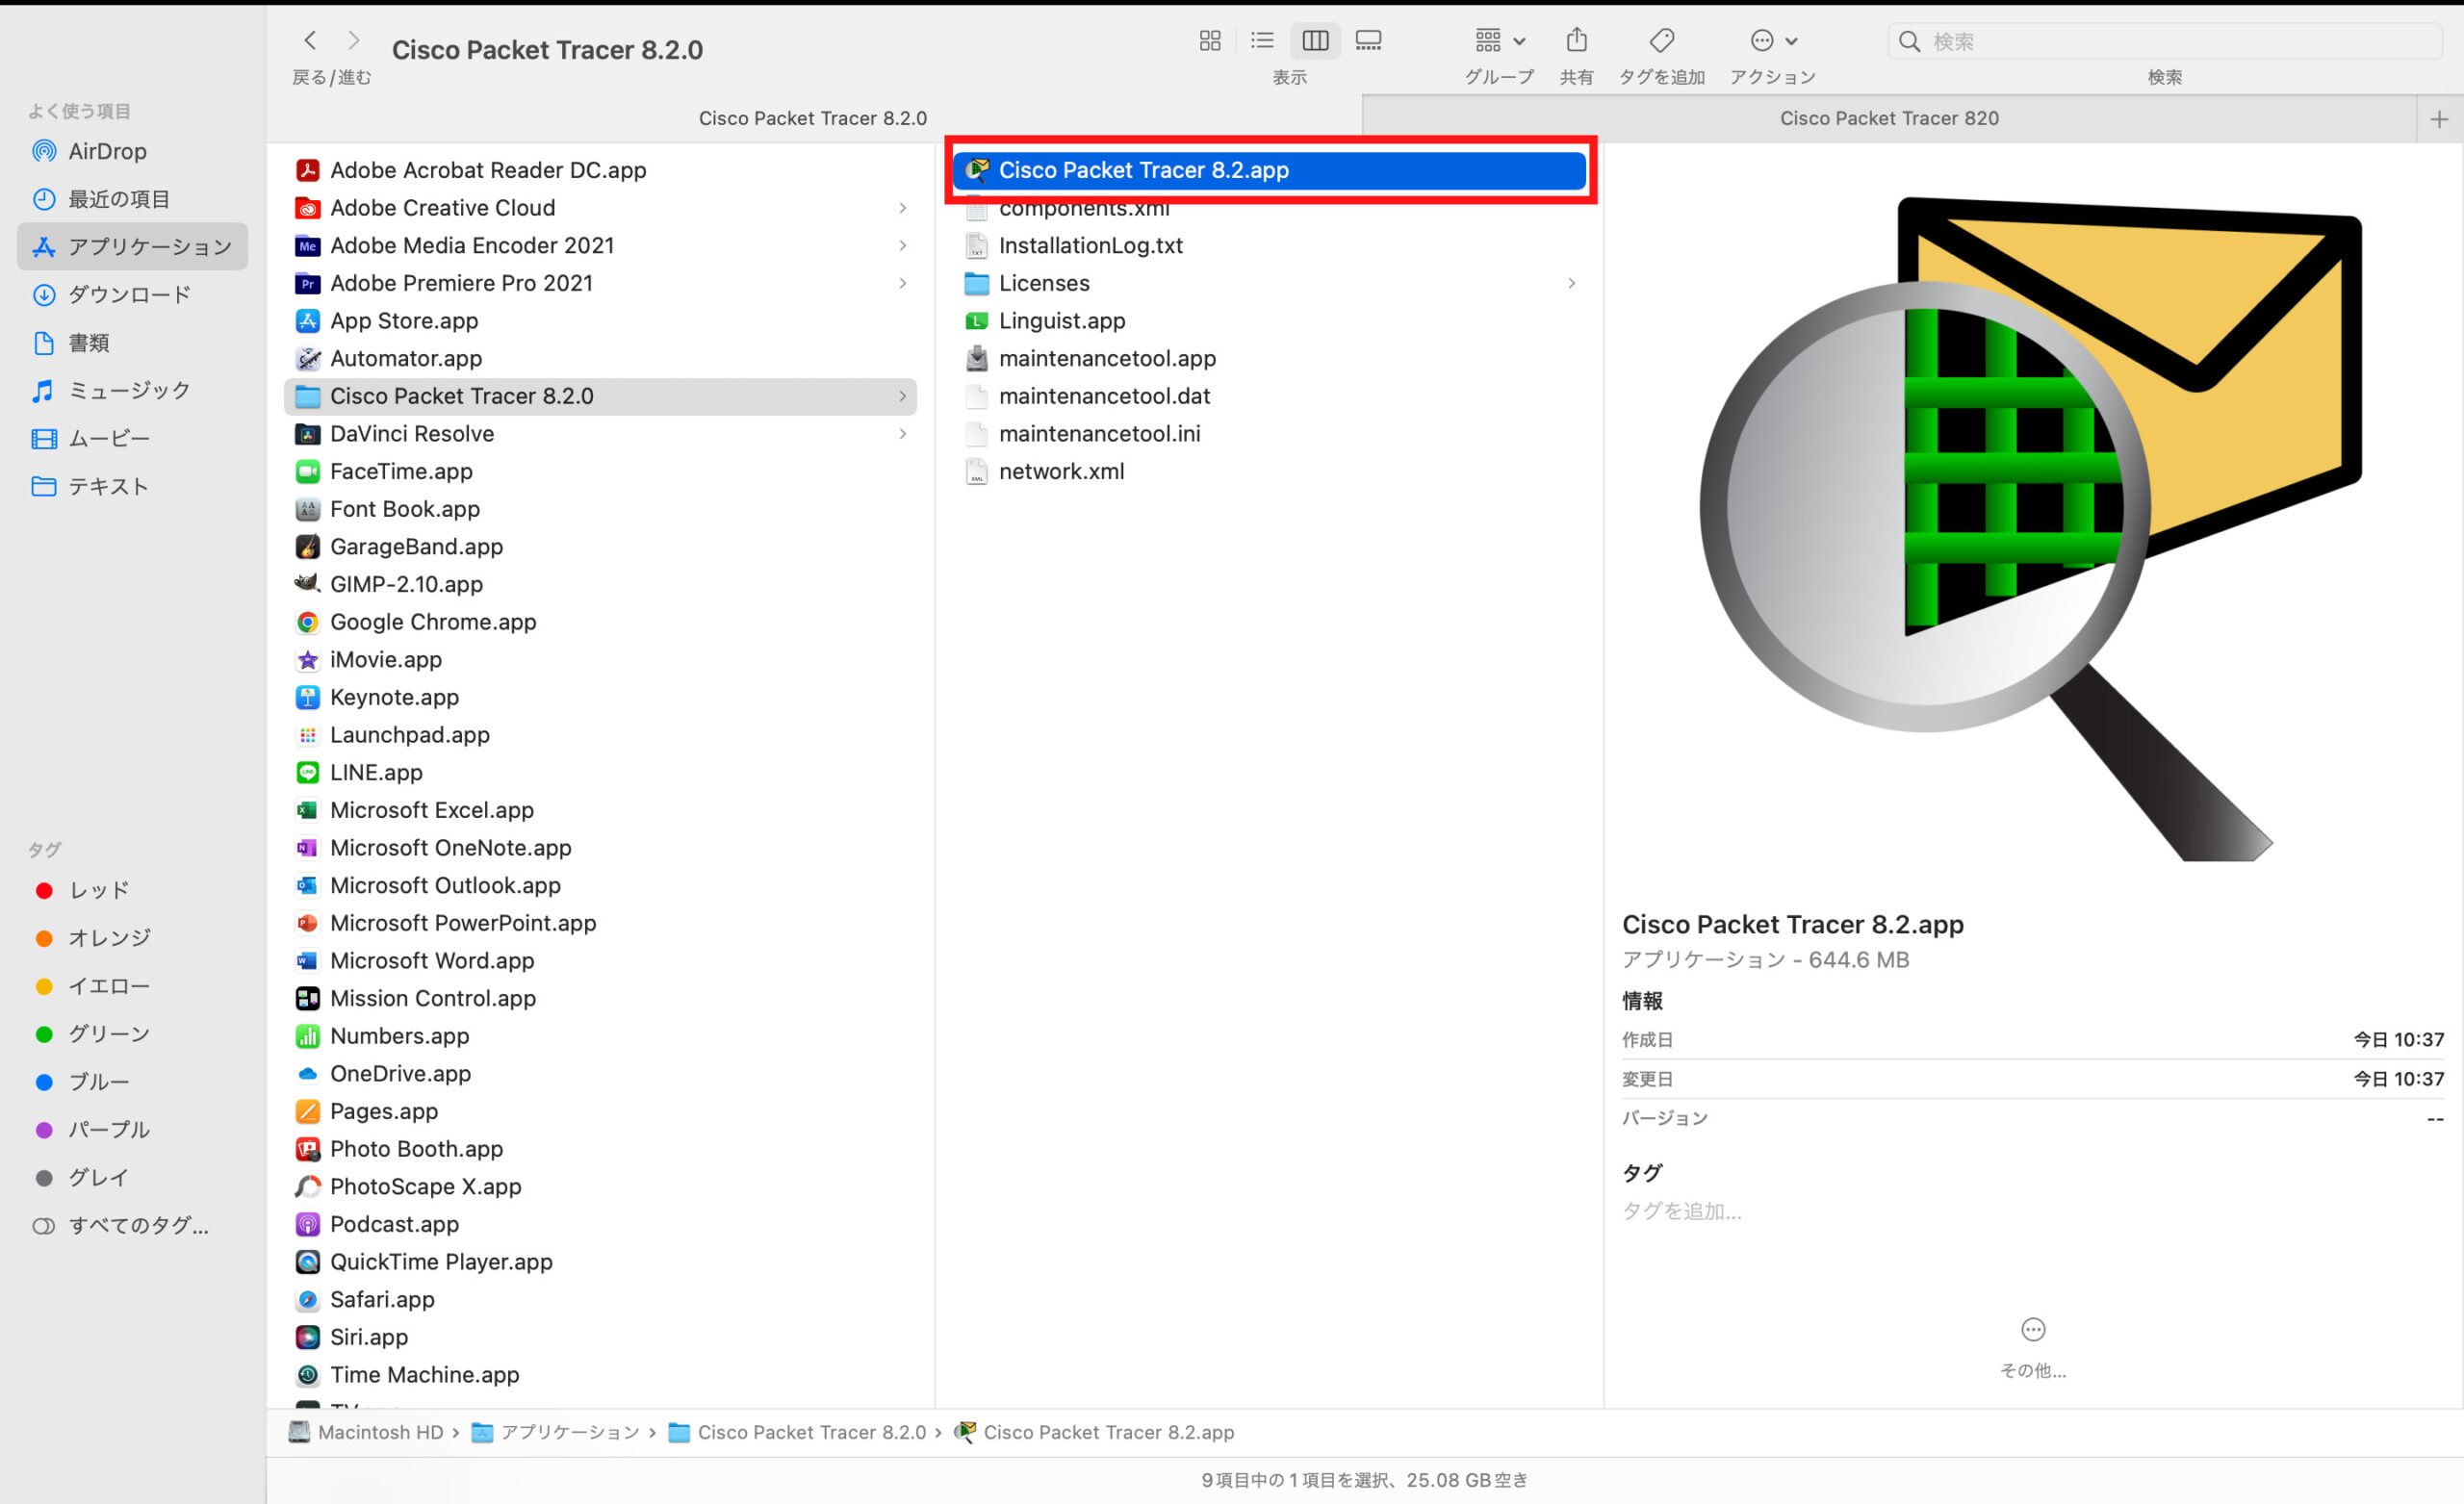Select Microsoft Excel.app
This screenshot has height=1504, width=2464.
(600, 810)
